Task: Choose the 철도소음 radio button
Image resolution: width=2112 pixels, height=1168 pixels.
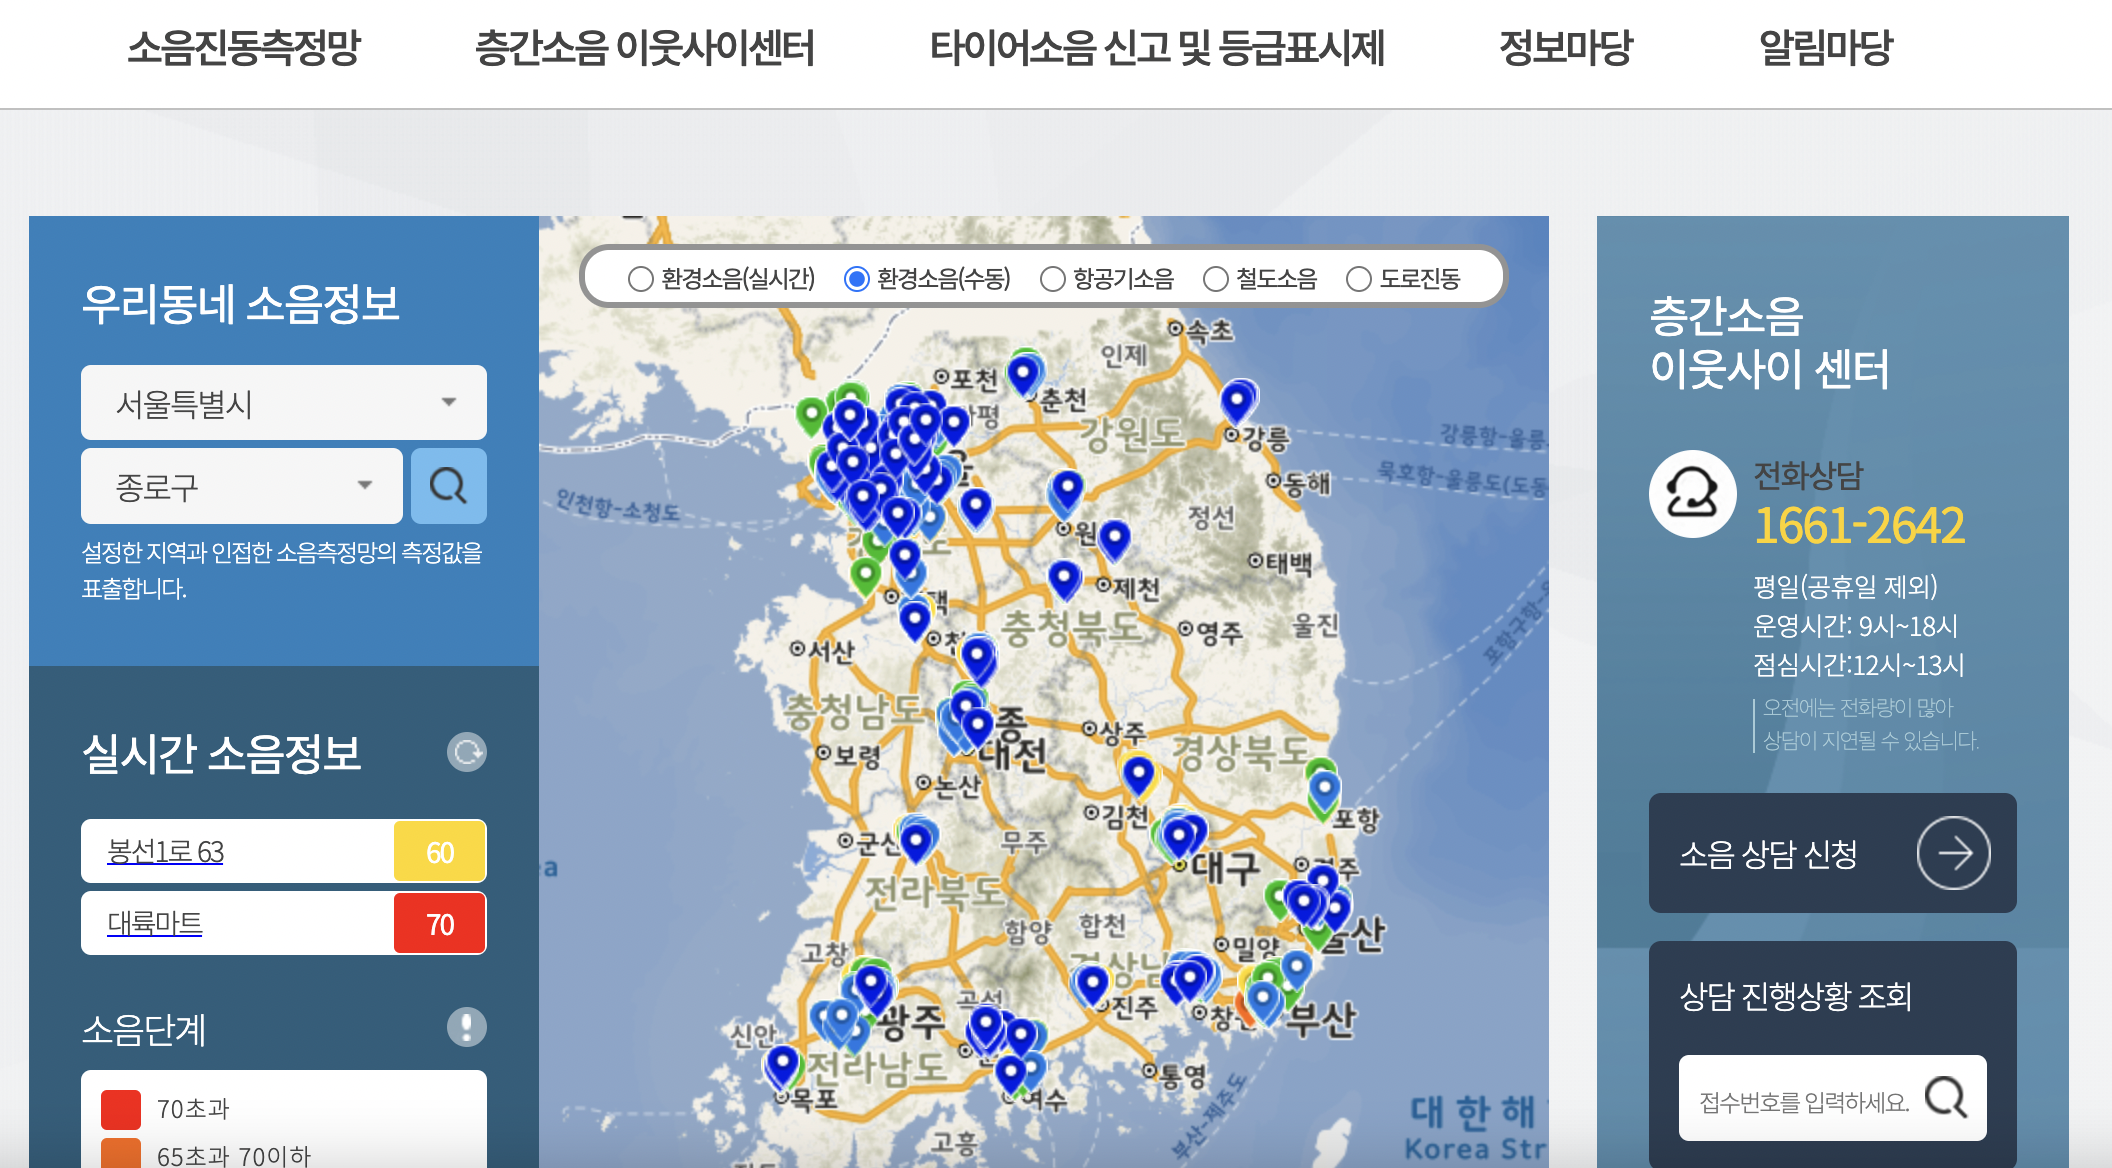Action: [x=1215, y=279]
